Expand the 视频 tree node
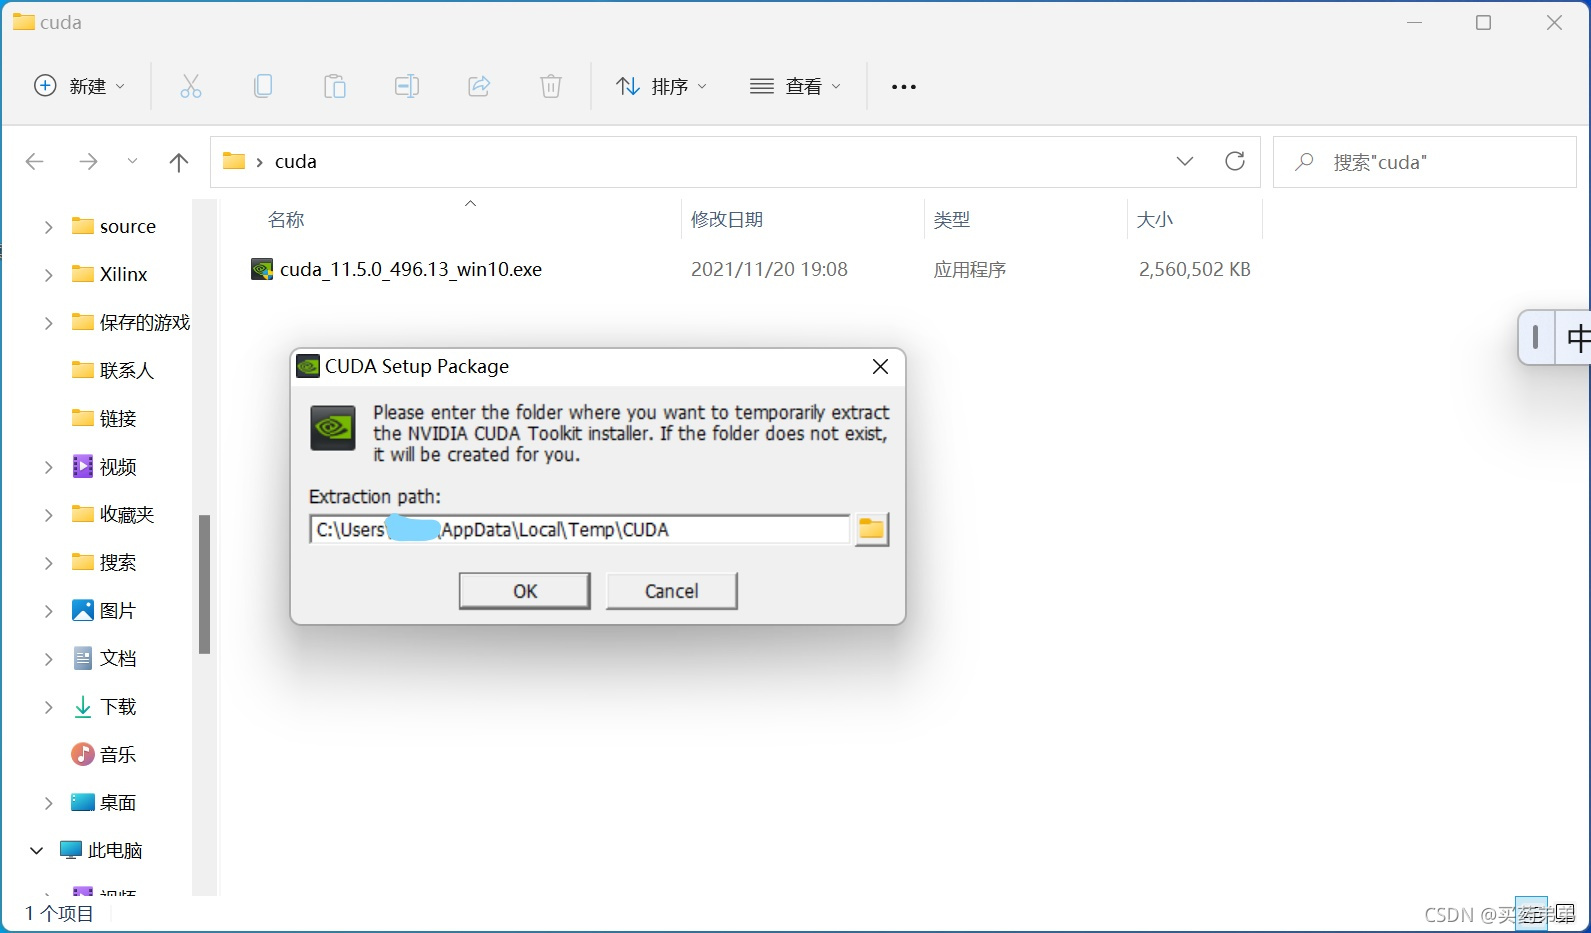This screenshot has height=933, width=1591. point(48,467)
